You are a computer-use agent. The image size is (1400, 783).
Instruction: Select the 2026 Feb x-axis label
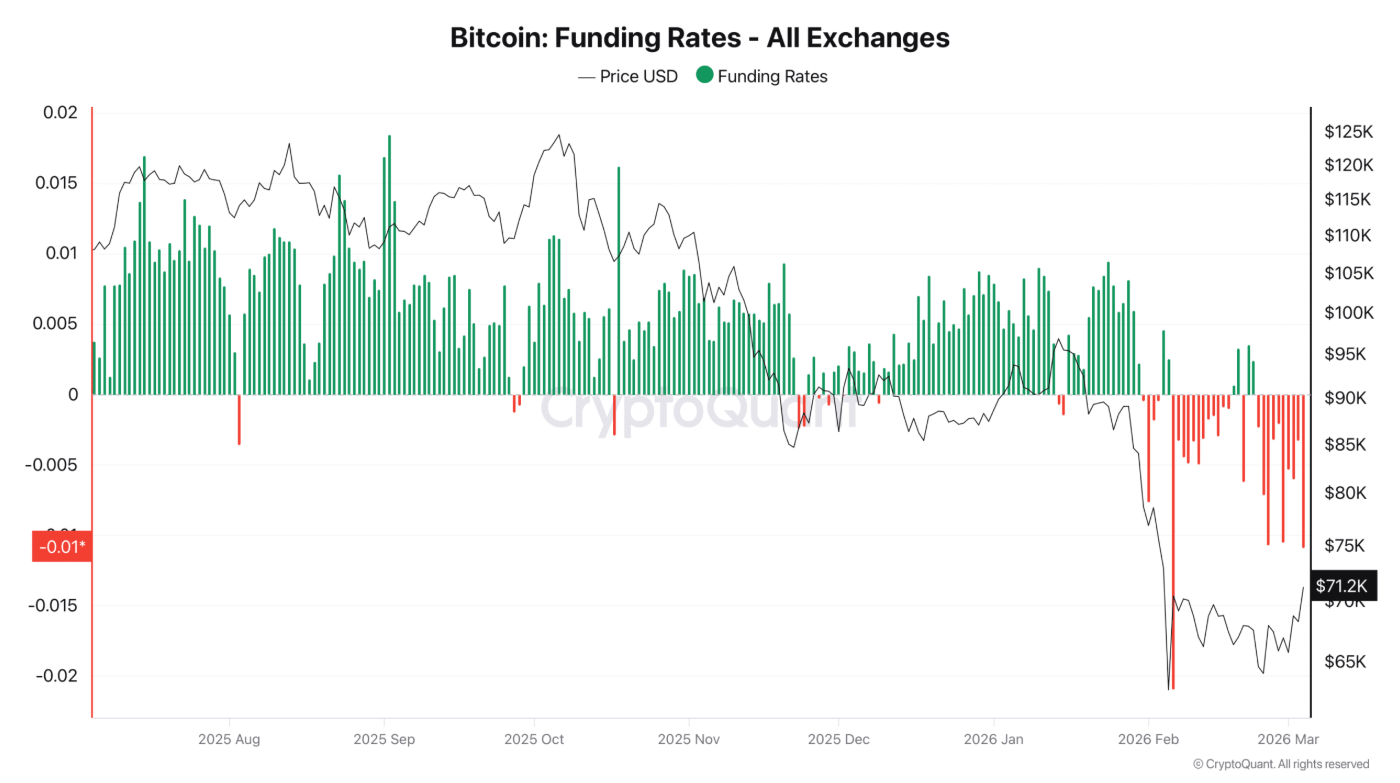1148,740
